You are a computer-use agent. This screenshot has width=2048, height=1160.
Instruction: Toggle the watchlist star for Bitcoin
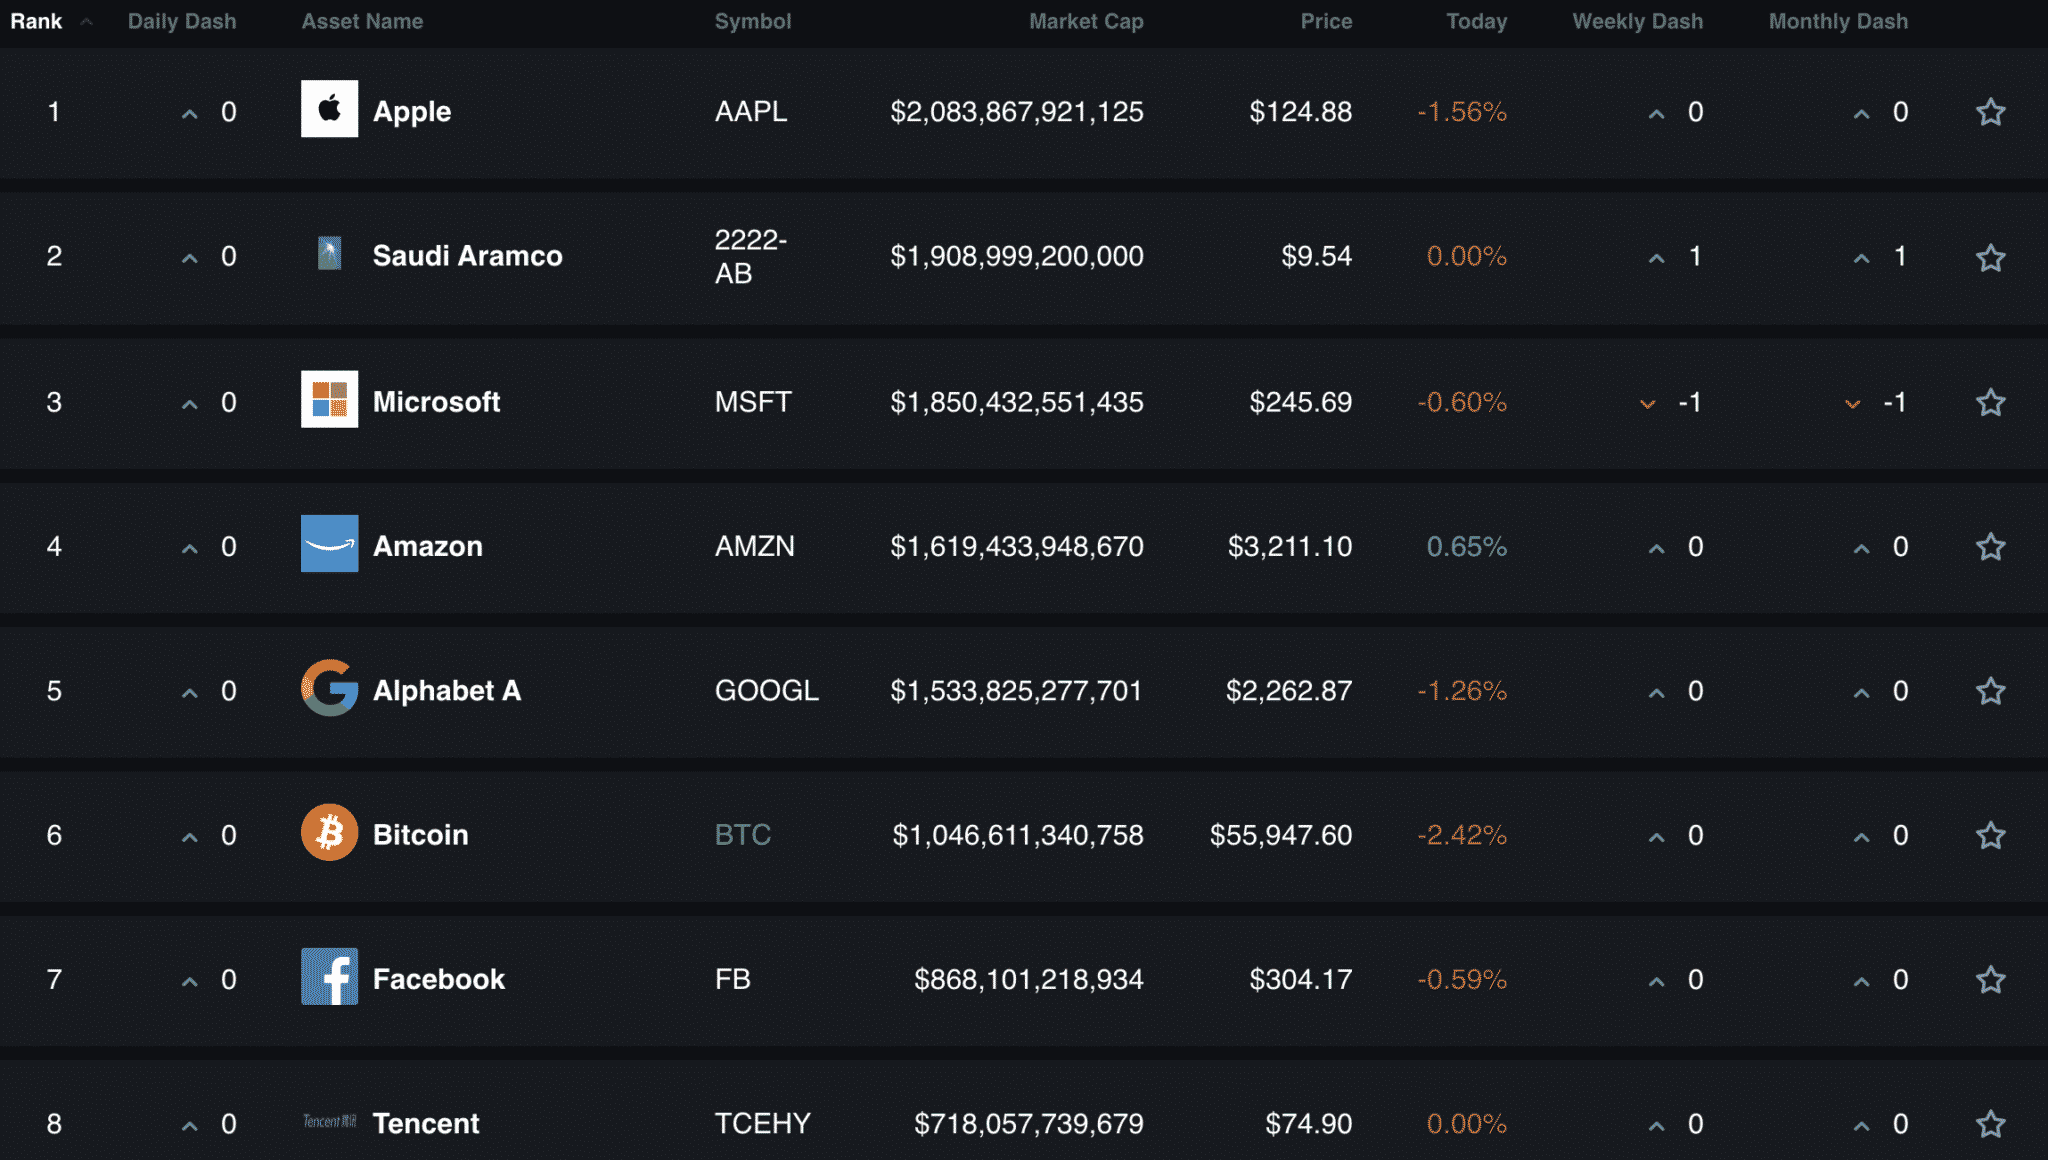1990,835
